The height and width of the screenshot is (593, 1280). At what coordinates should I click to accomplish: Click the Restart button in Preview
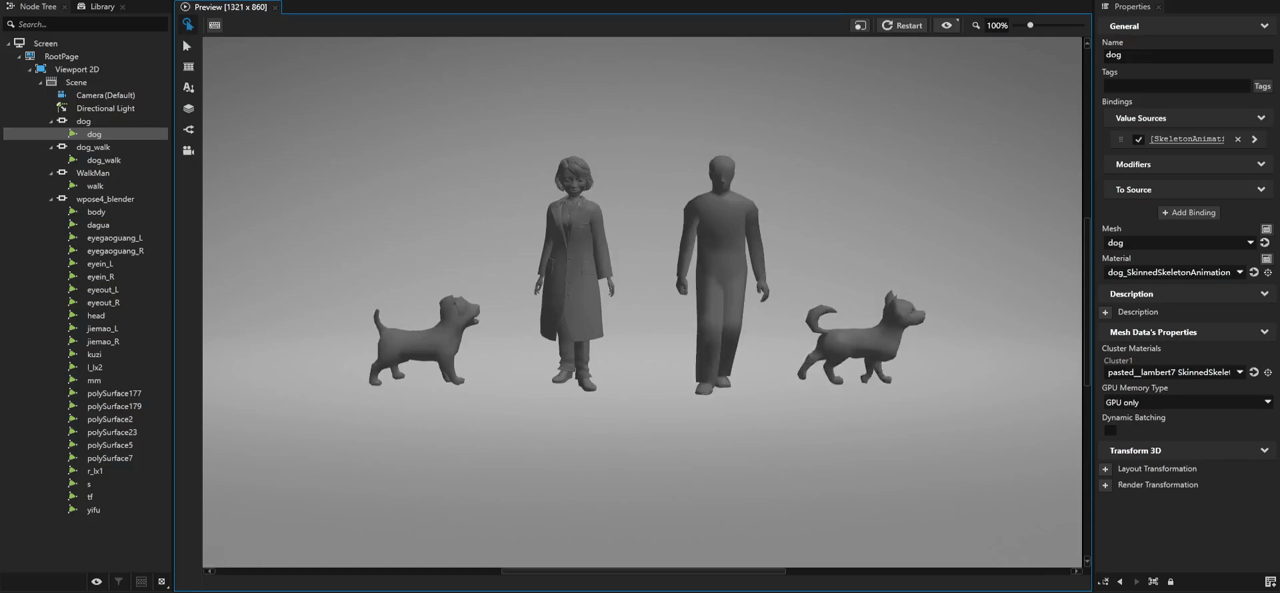coord(902,25)
